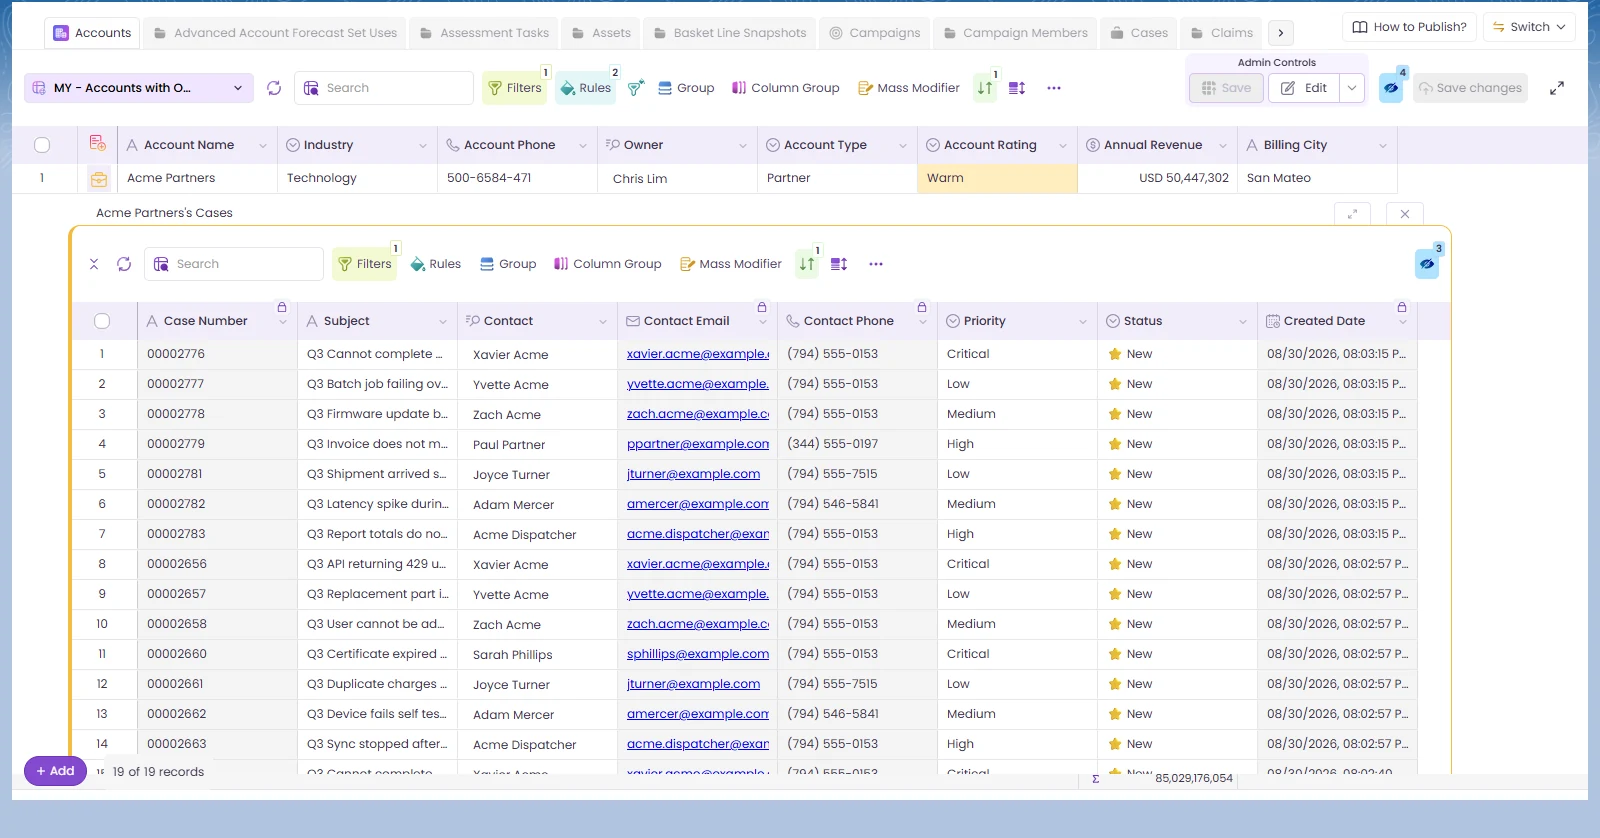The width and height of the screenshot is (1600, 838).
Task: Open more options ellipsis in Cases toolbar
Action: pos(876,264)
